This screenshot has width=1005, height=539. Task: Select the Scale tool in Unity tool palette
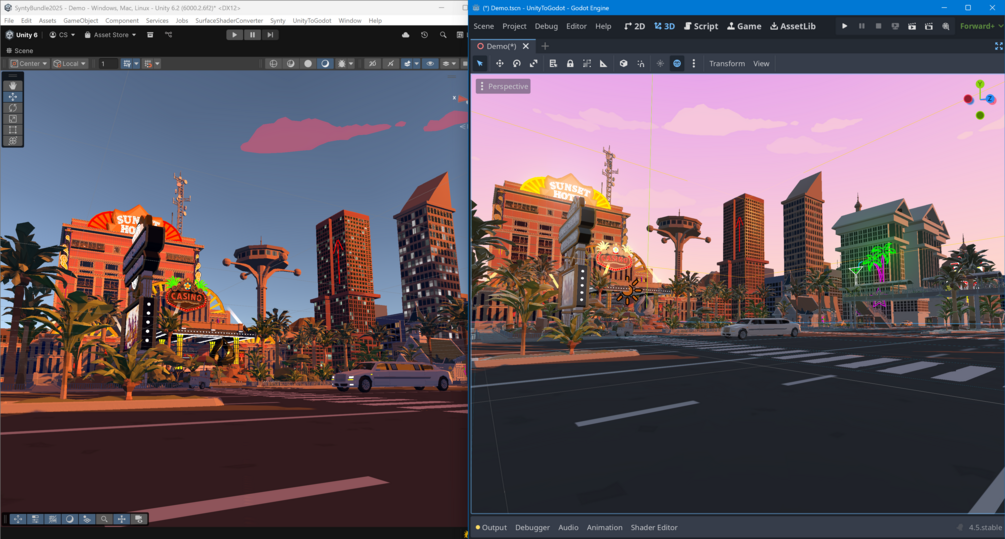click(13, 119)
